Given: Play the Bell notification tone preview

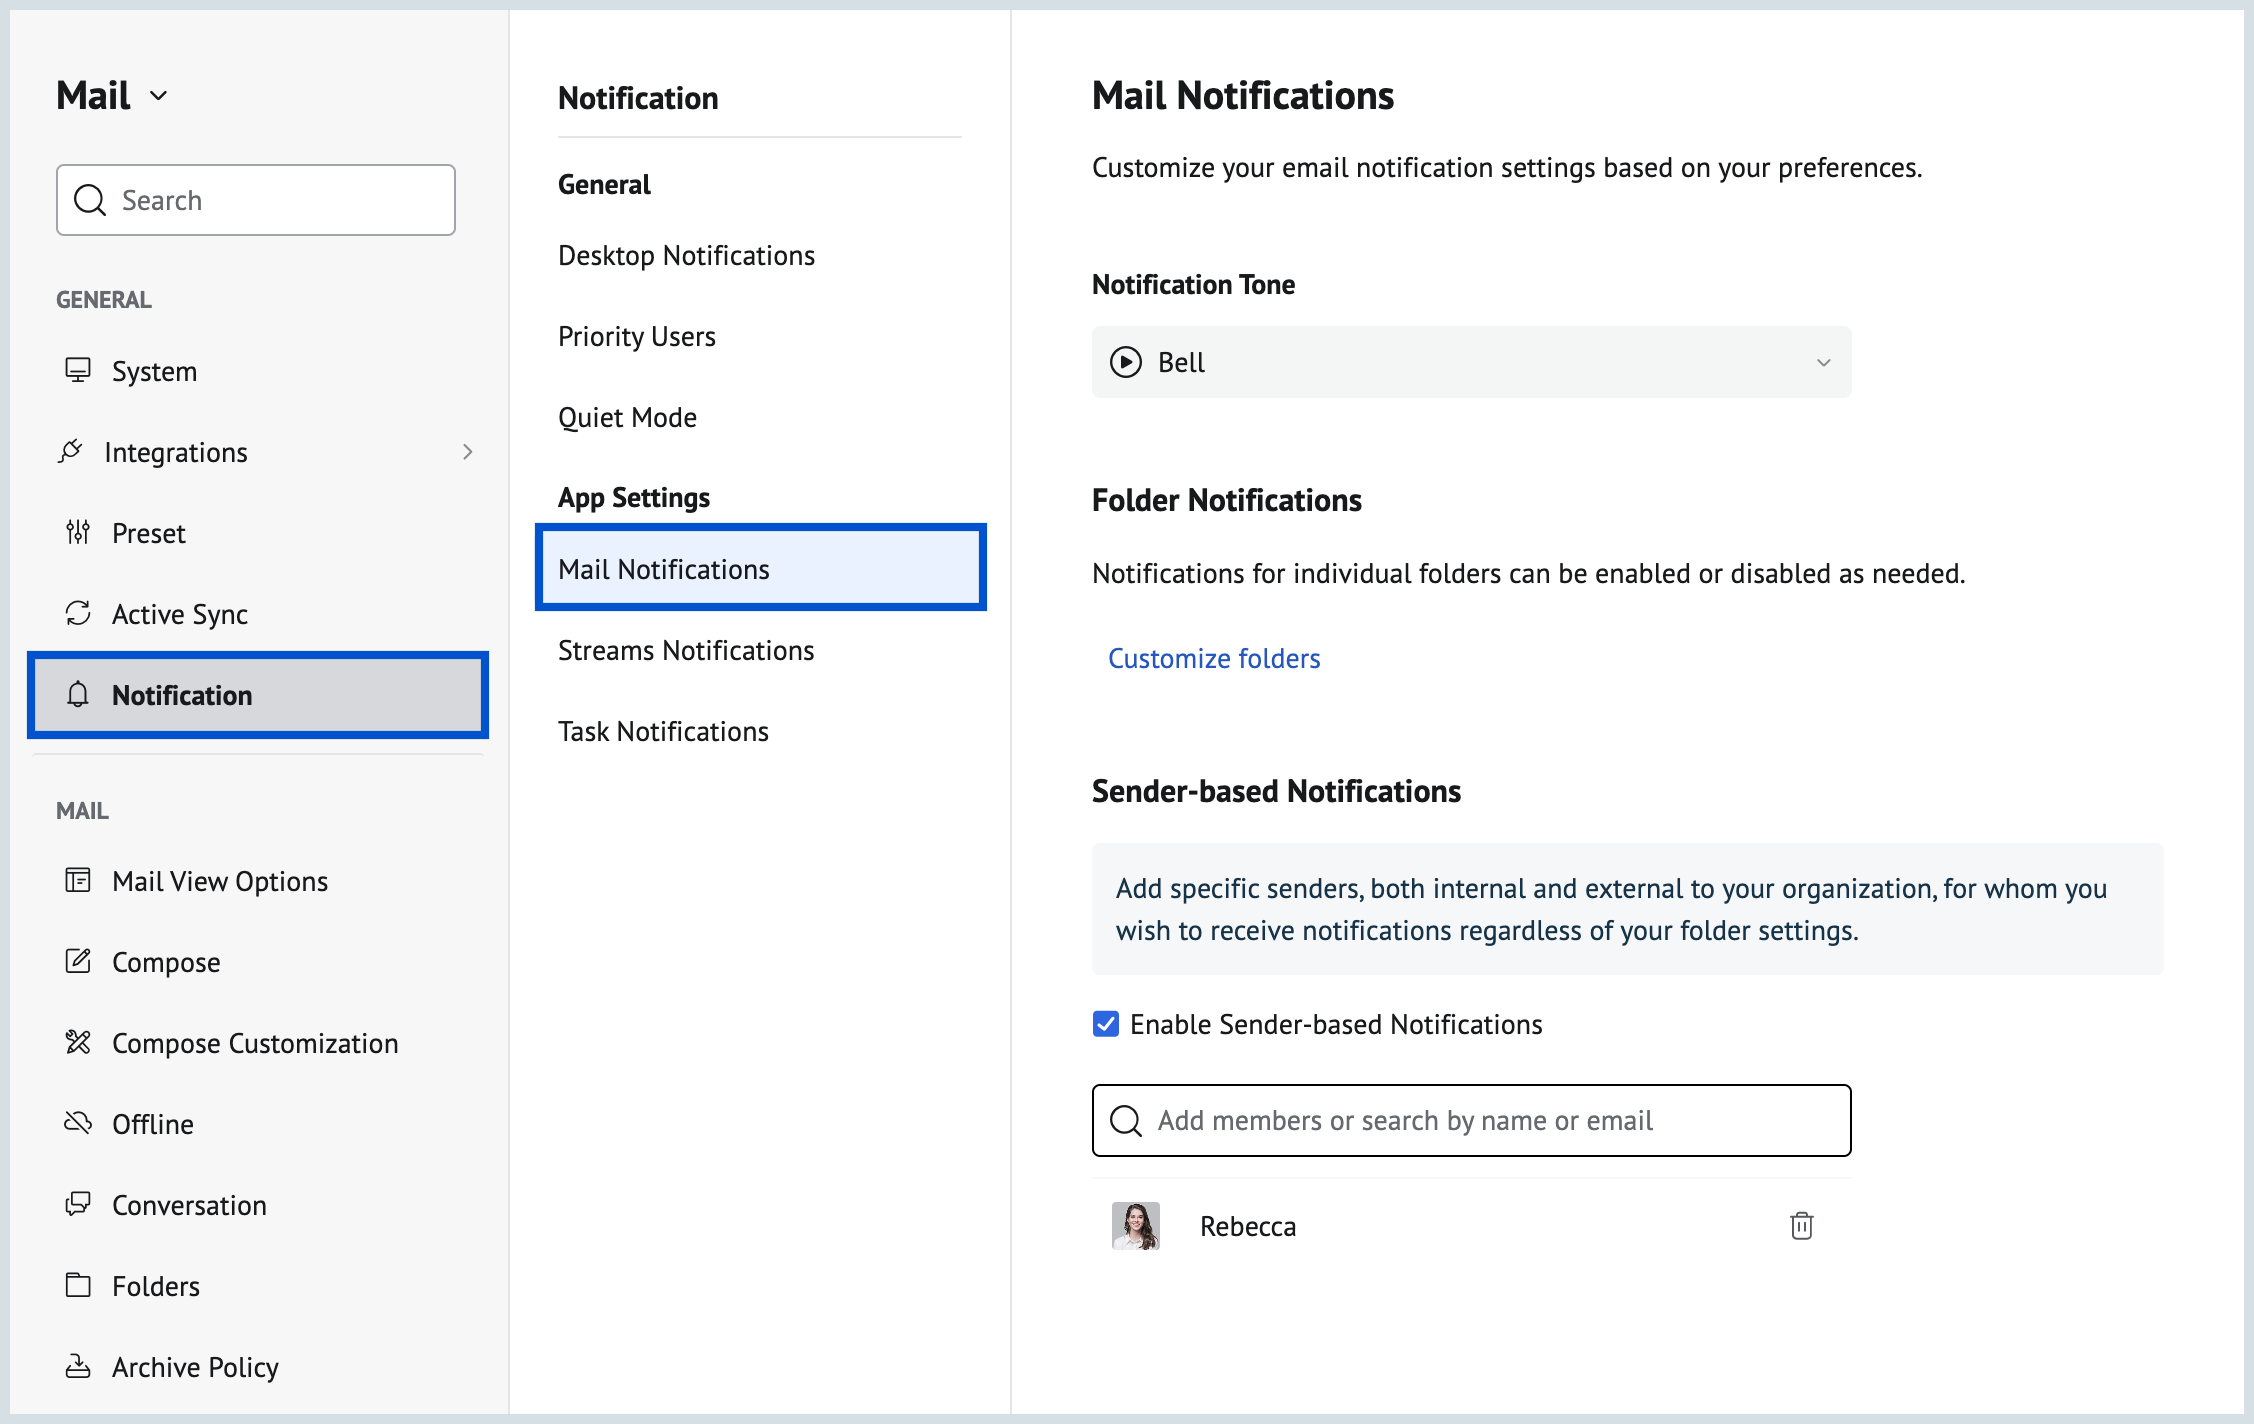Looking at the screenshot, I should tap(1125, 362).
